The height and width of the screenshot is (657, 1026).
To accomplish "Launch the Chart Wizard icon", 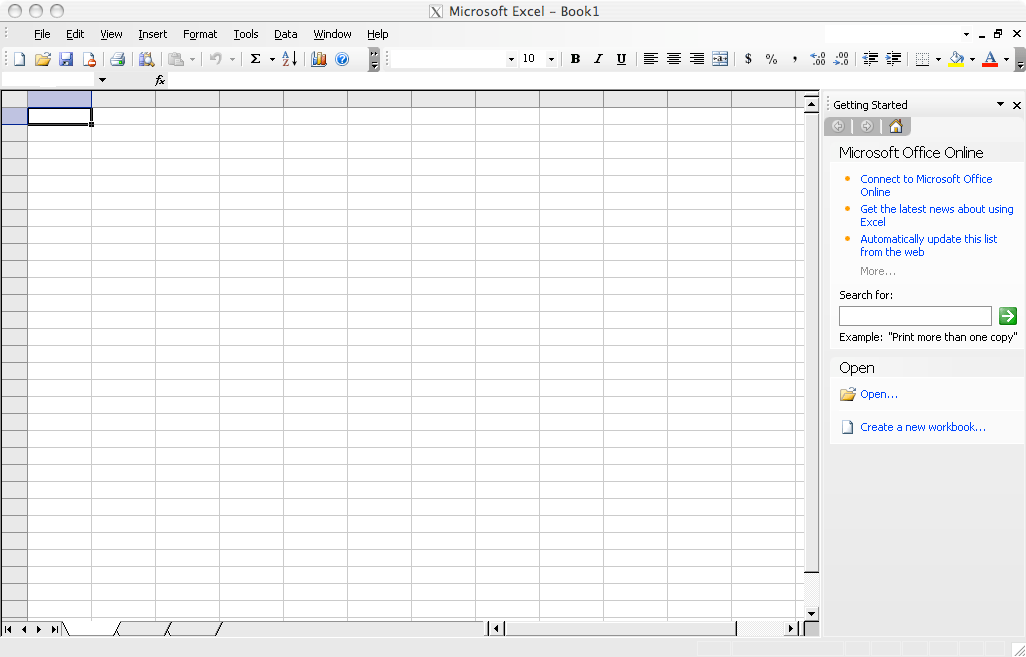I will point(319,59).
